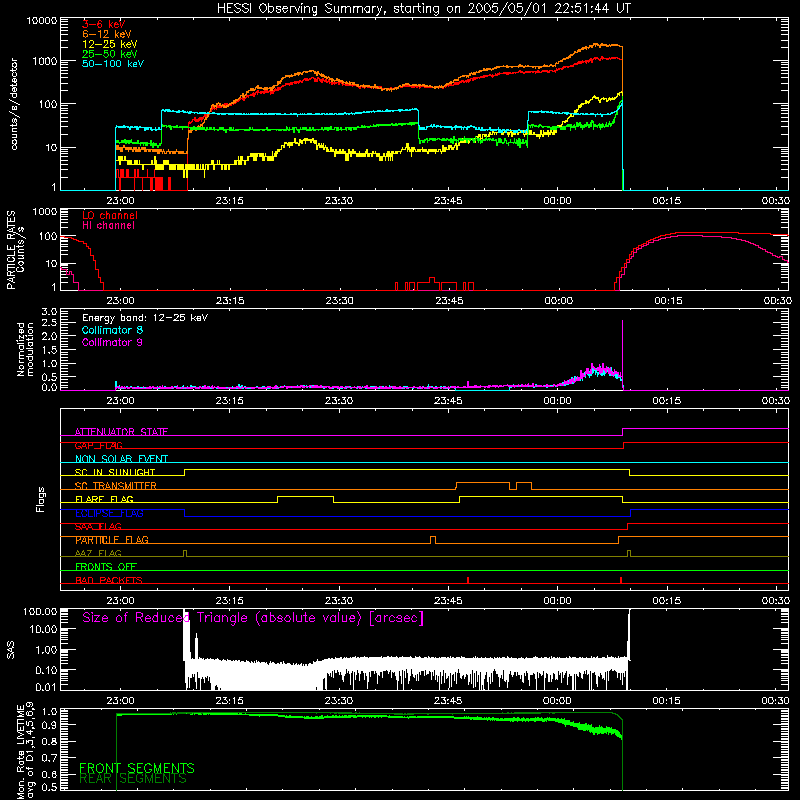Click the FLARE_FLAG label
This screenshot has height=800, width=800.
[104, 499]
